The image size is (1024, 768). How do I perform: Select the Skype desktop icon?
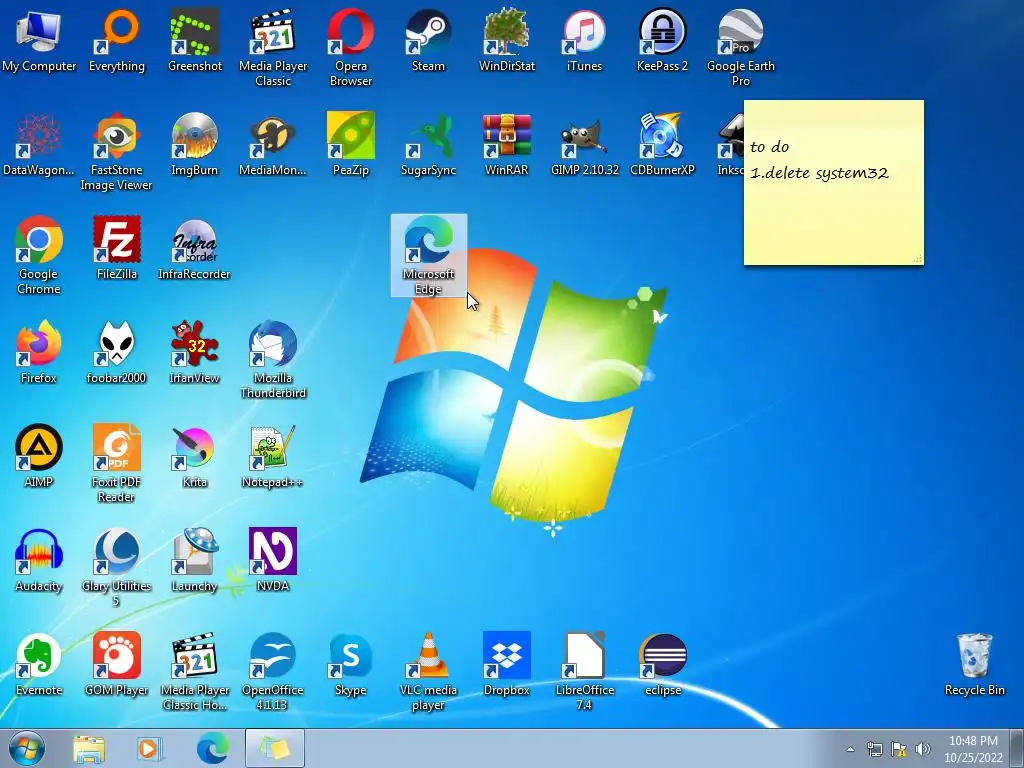351,664
